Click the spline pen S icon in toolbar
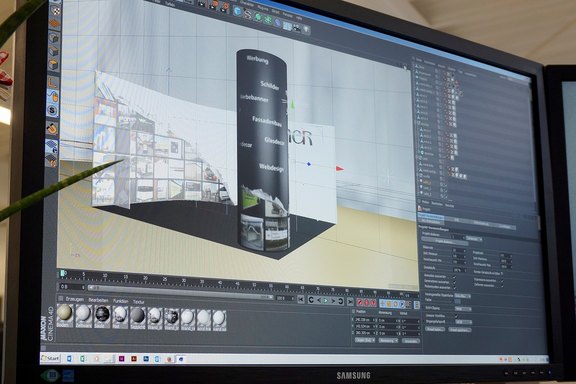The width and height of the screenshot is (576, 384). 248,14
